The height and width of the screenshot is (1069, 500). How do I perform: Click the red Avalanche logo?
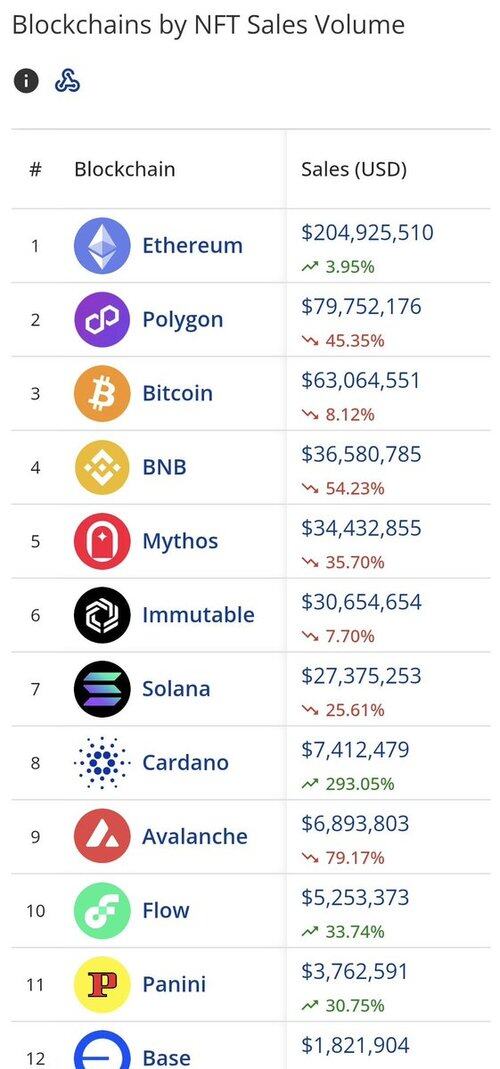click(102, 837)
